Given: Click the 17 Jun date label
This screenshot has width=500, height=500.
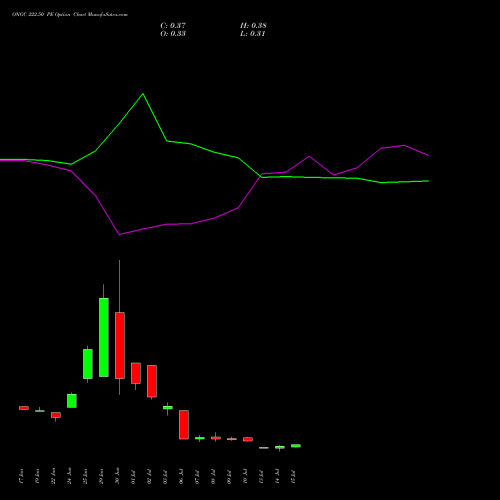Looking at the screenshot, I should click(x=21, y=476).
